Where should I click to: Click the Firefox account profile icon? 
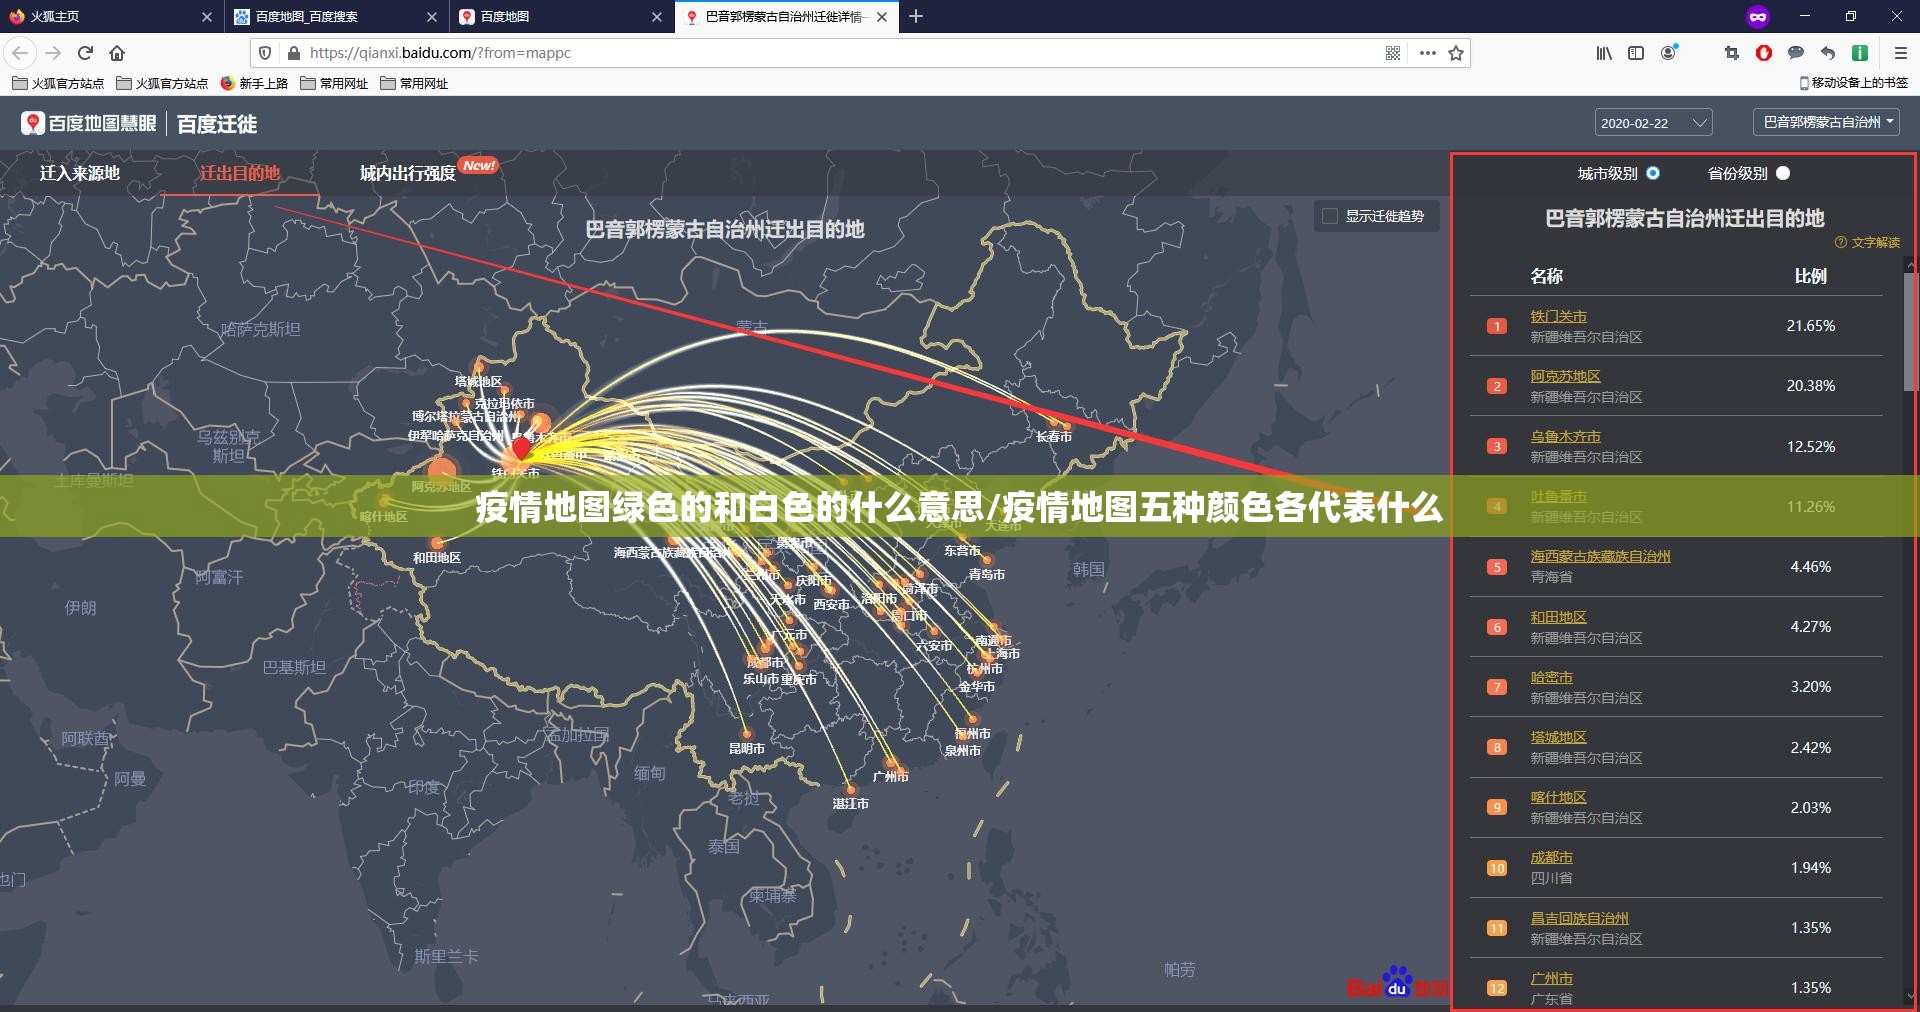tap(1668, 54)
